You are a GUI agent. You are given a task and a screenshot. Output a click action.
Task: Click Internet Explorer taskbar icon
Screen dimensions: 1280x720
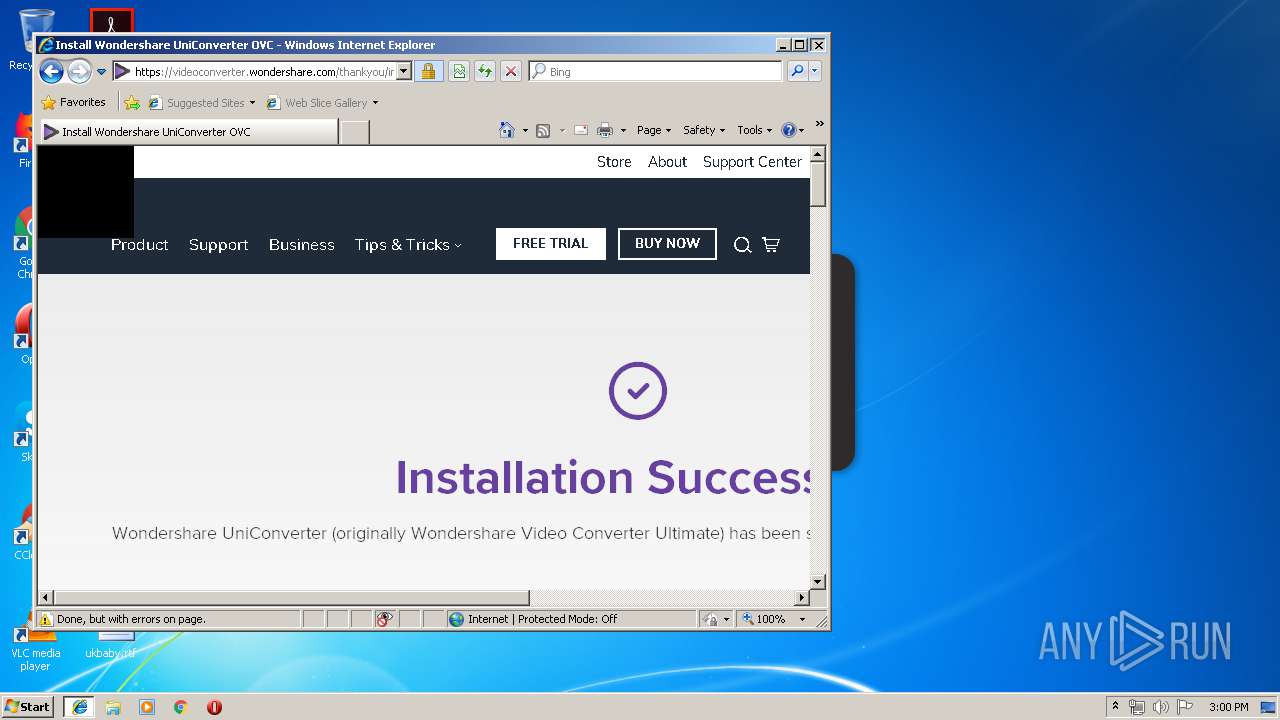tap(79, 706)
